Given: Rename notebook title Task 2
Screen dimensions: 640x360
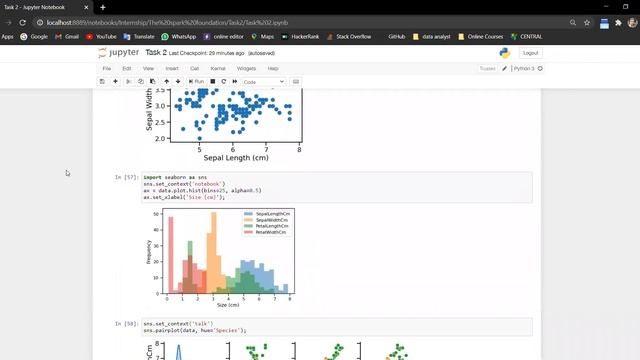Looking at the screenshot, I should (156, 53).
